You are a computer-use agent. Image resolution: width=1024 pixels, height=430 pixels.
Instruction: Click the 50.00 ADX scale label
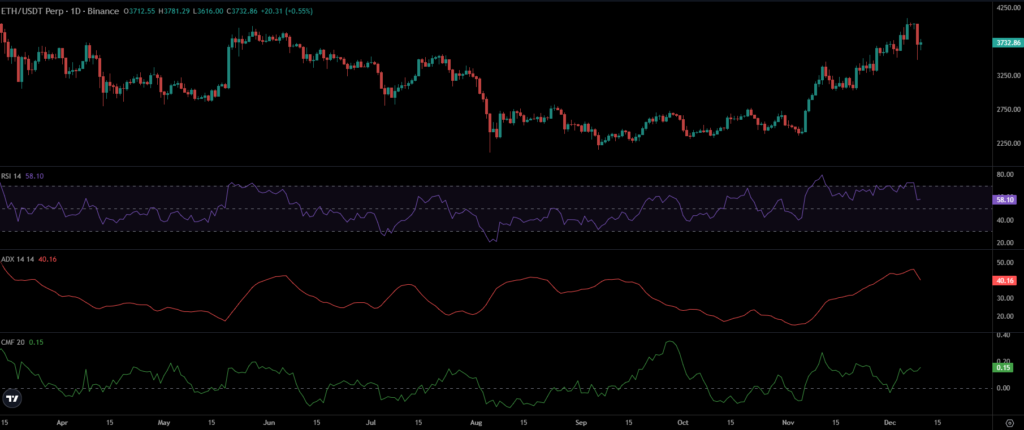point(1004,263)
